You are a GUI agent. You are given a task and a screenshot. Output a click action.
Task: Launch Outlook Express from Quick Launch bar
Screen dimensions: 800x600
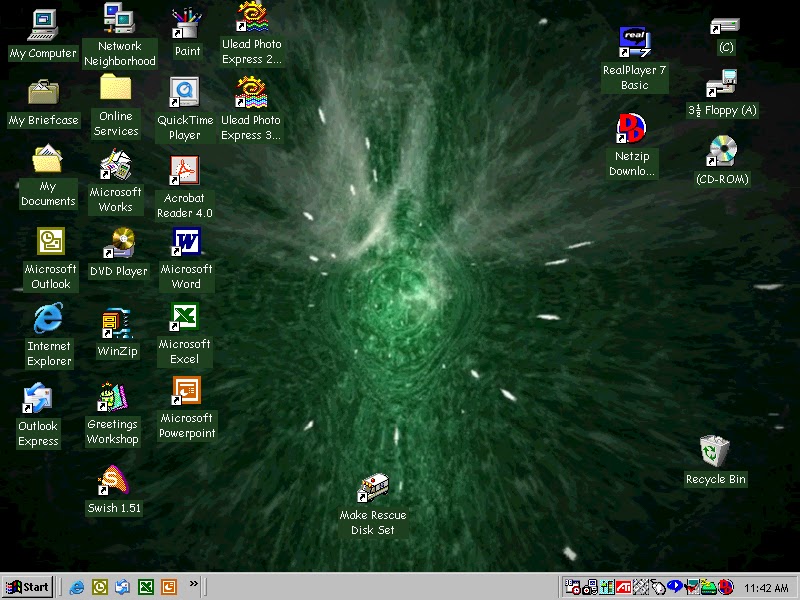[x=122, y=587]
